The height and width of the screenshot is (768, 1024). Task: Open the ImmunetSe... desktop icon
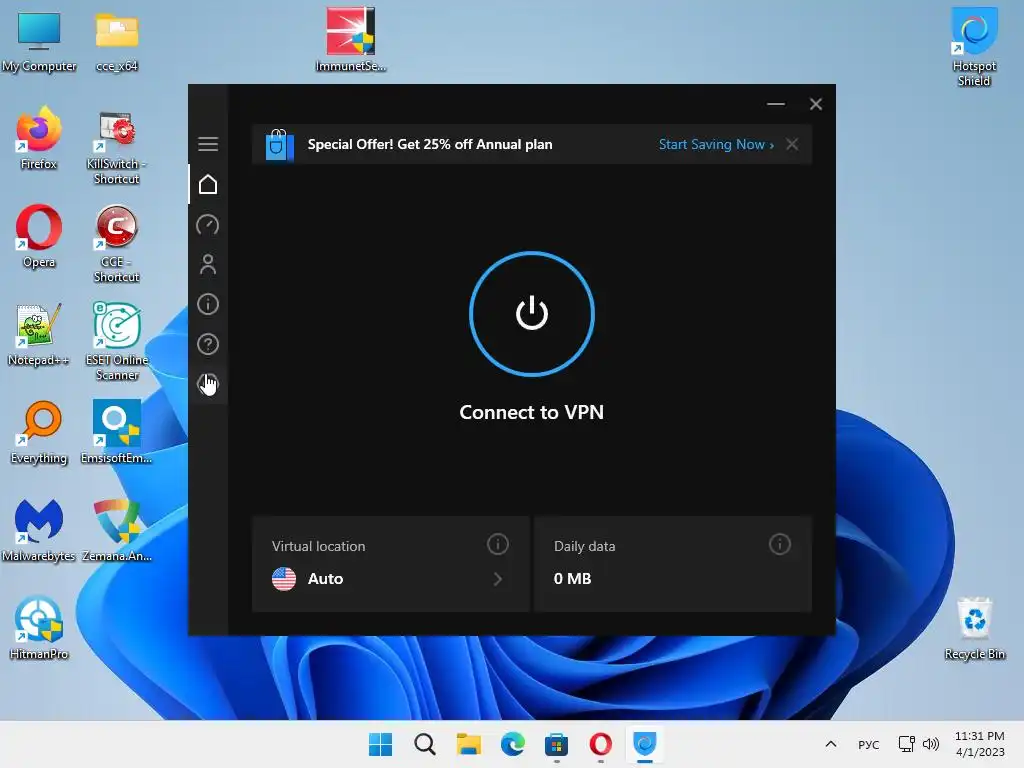(351, 39)
